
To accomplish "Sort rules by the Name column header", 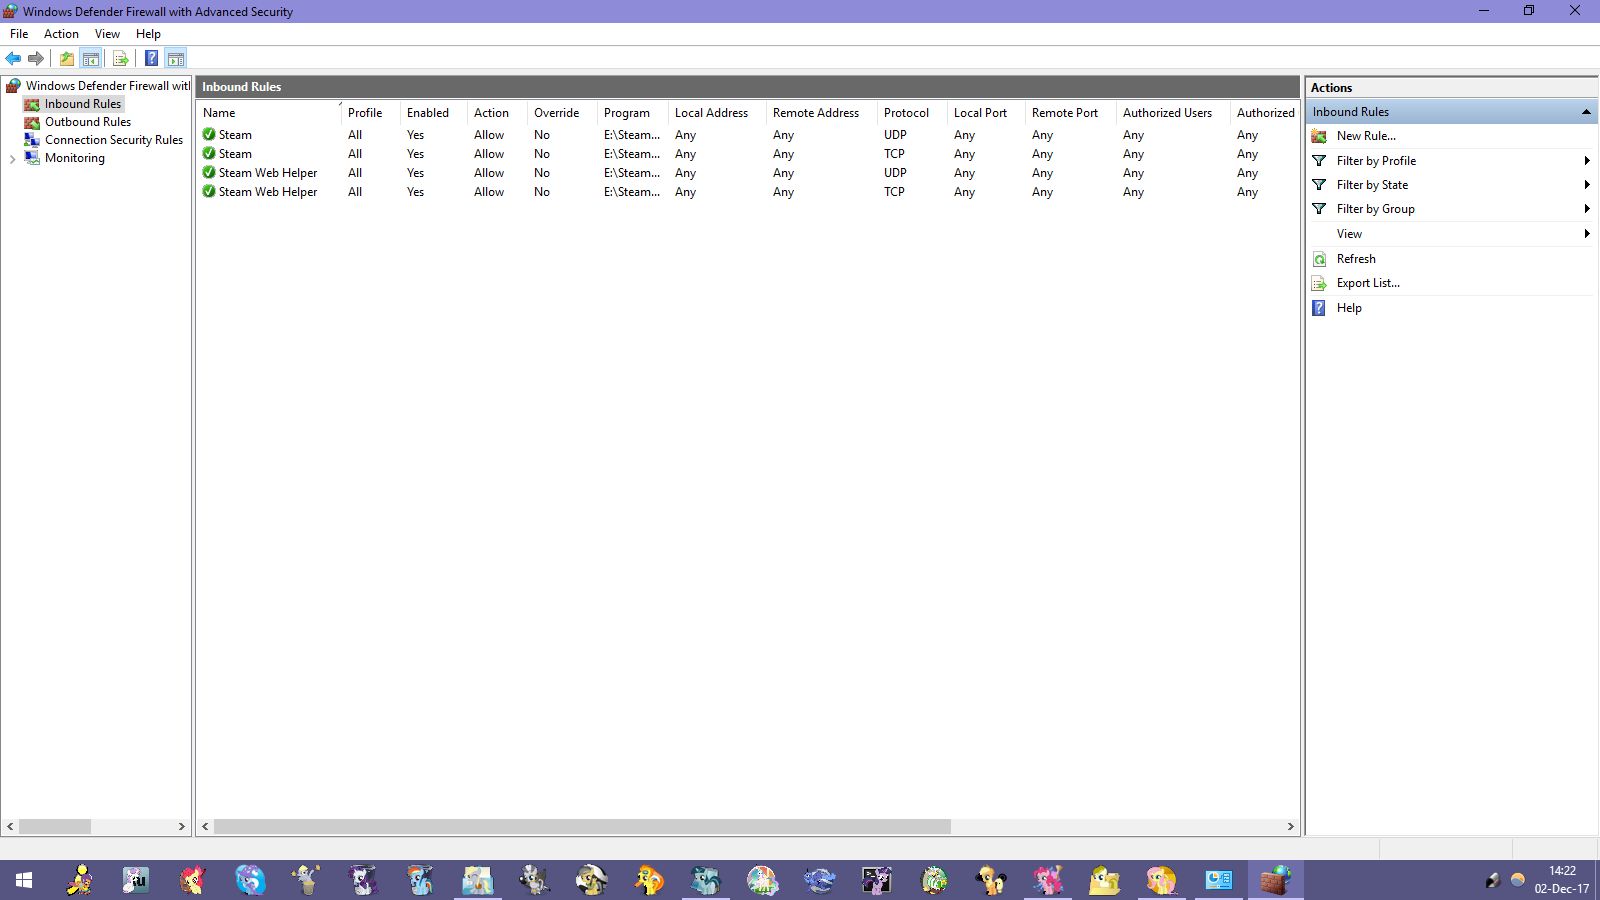I will click(x=269, y=113).
